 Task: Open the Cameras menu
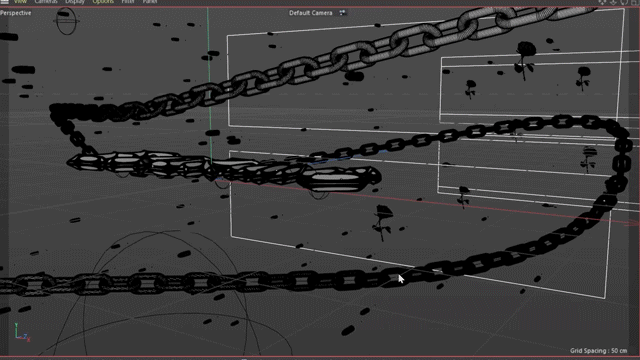click(46, 2)
